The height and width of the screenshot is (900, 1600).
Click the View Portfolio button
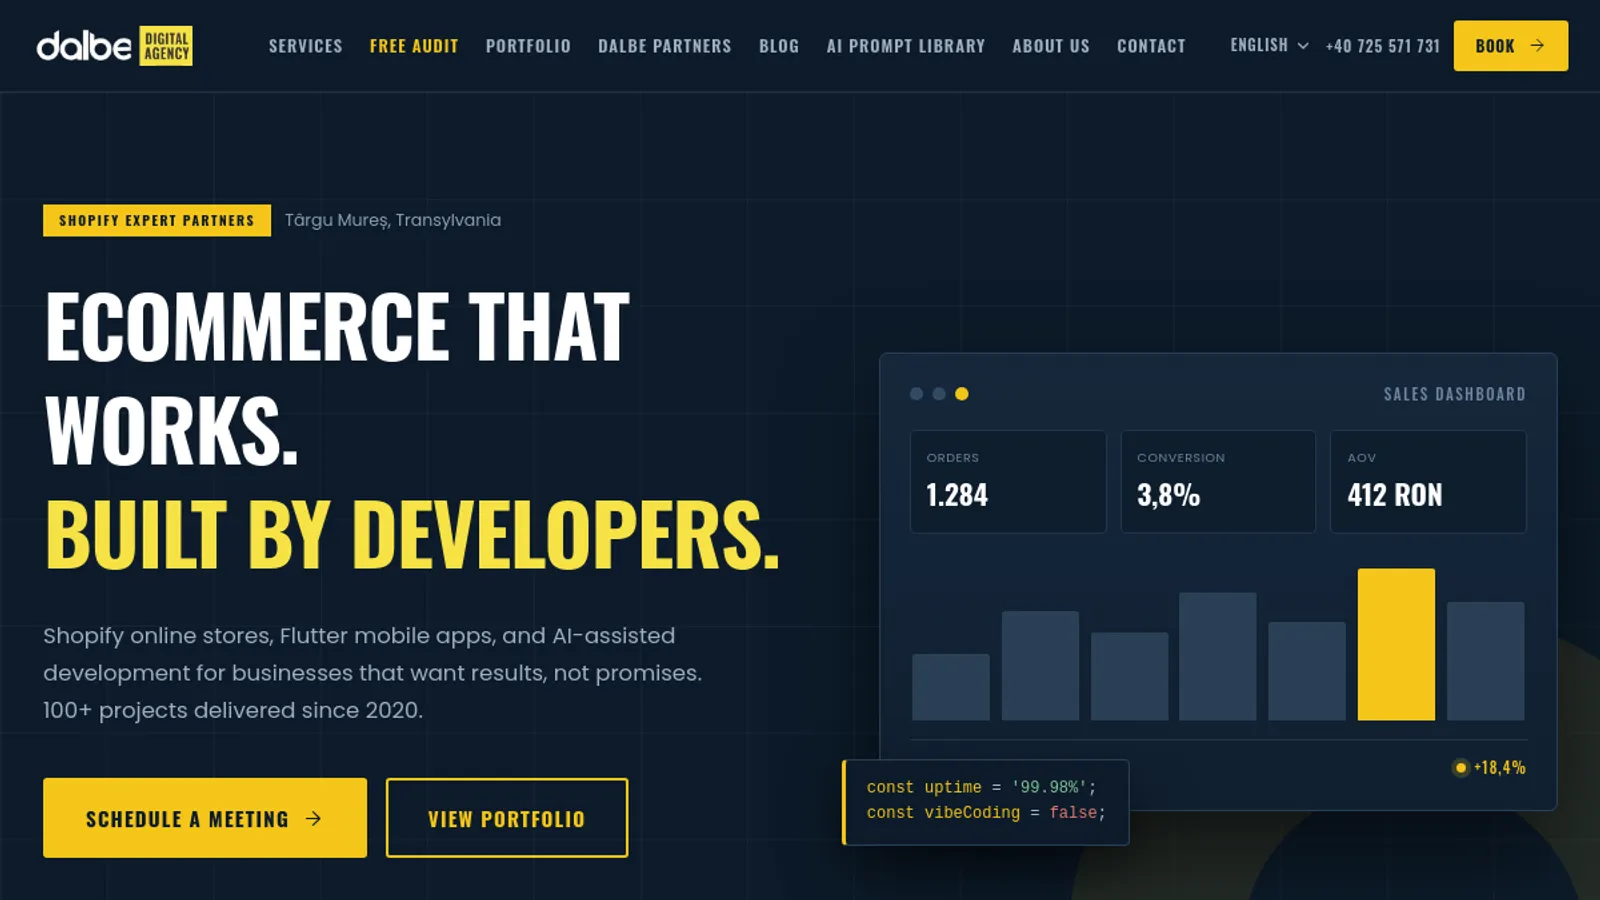[507, 818]
